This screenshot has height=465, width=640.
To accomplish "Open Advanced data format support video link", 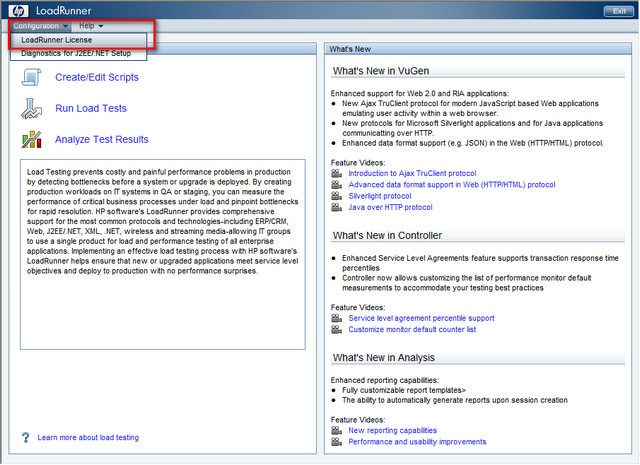I will tap(452, 185).
